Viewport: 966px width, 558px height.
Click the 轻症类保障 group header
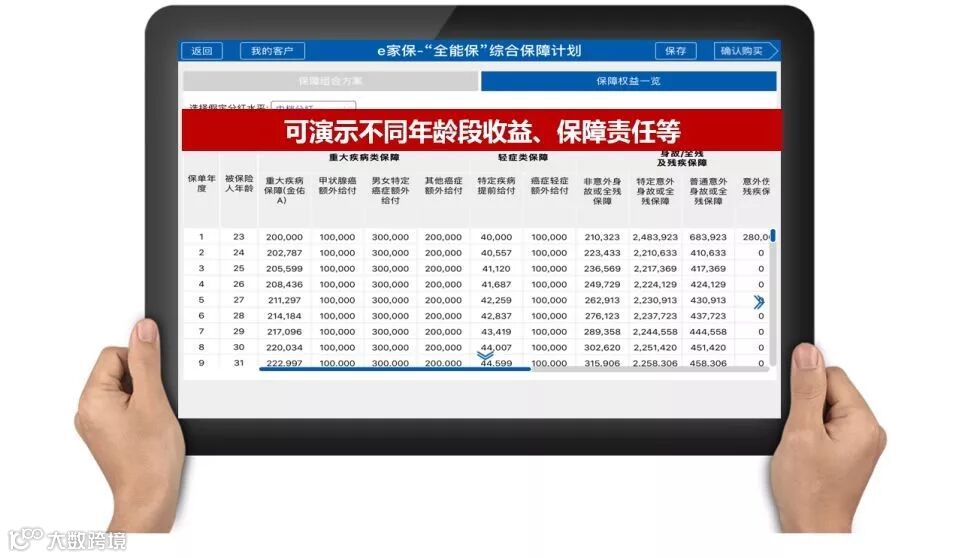[522, 158]
